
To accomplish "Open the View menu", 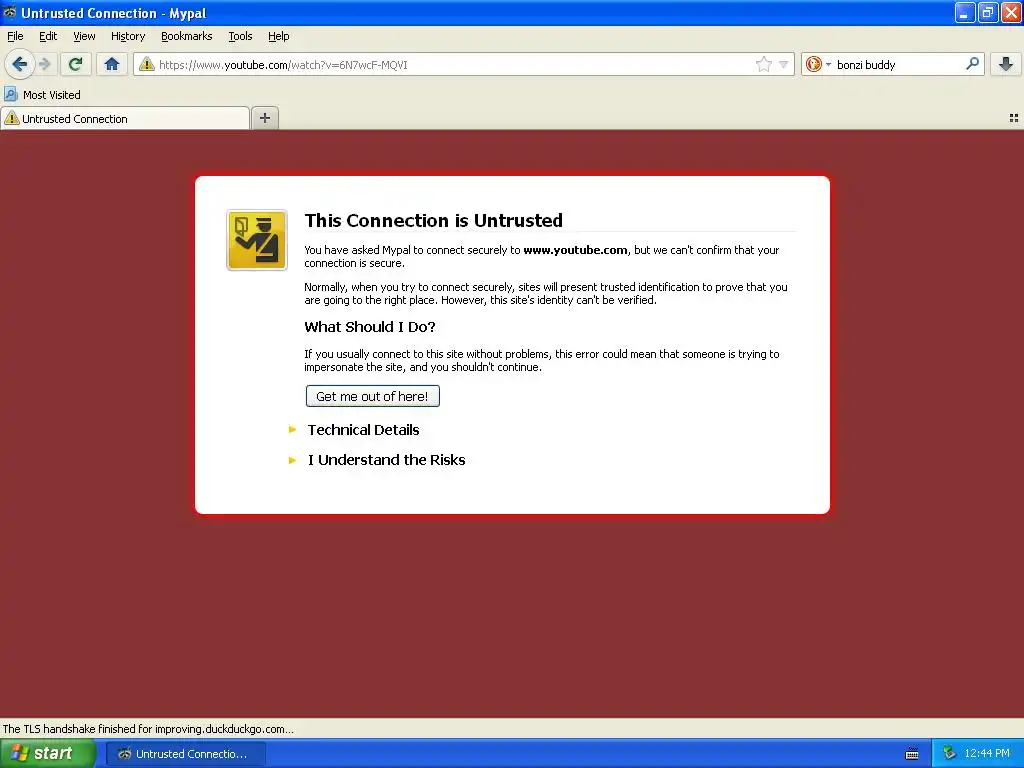I will [84, 36].
